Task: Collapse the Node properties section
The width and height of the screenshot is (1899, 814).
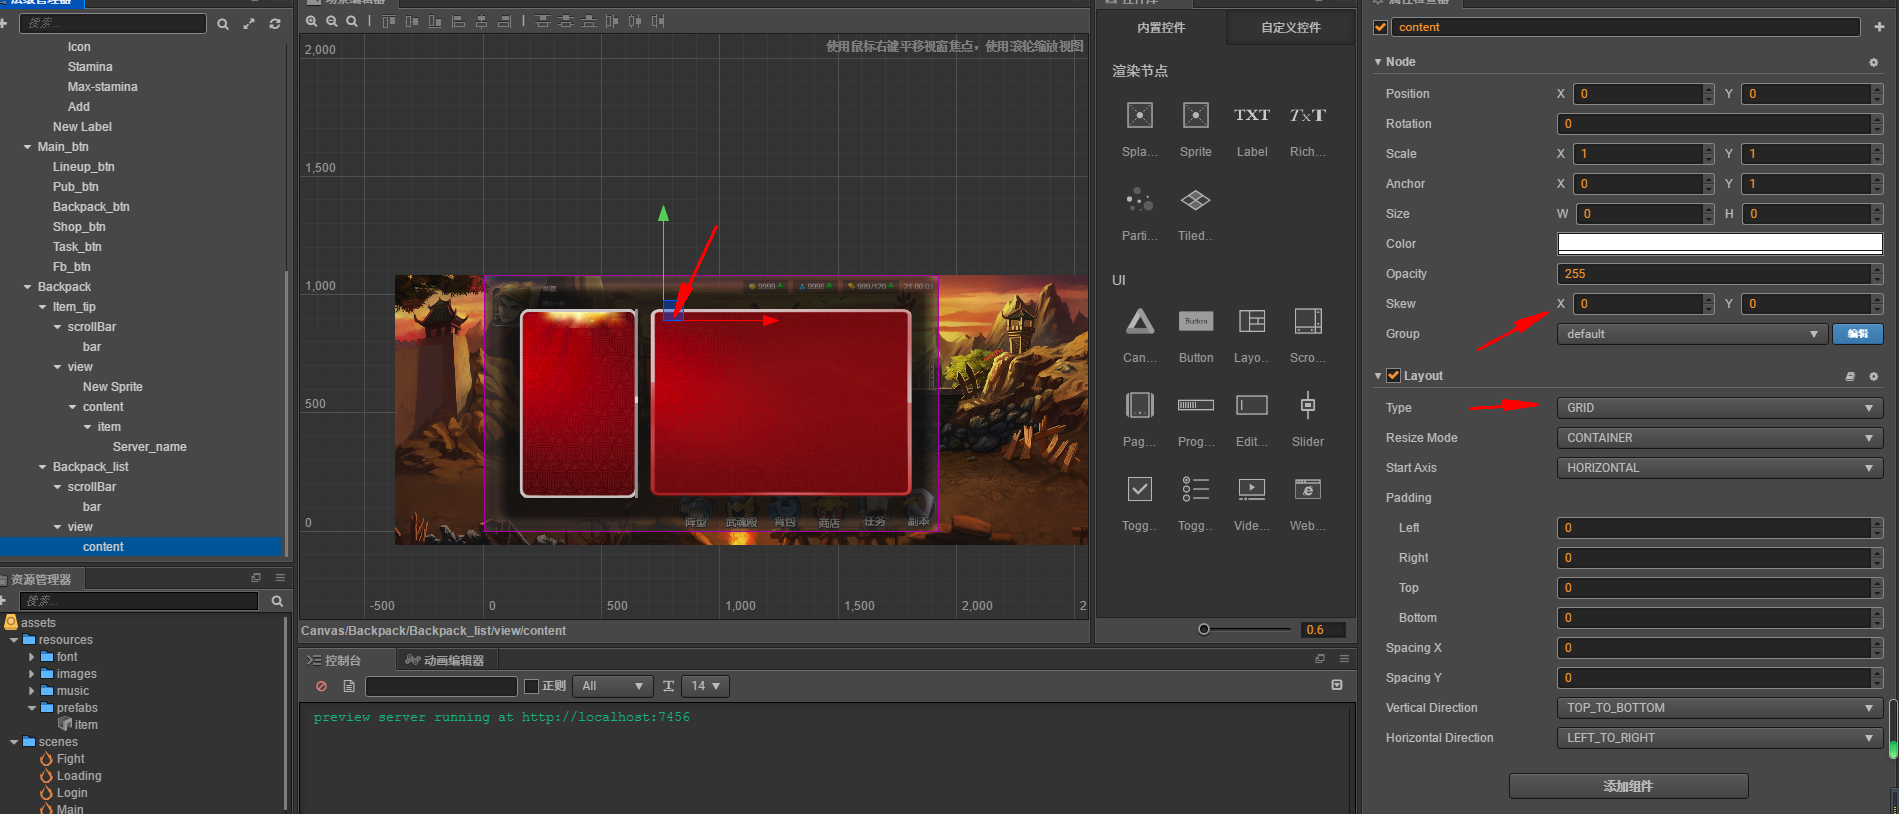Action: (1378, 62)
